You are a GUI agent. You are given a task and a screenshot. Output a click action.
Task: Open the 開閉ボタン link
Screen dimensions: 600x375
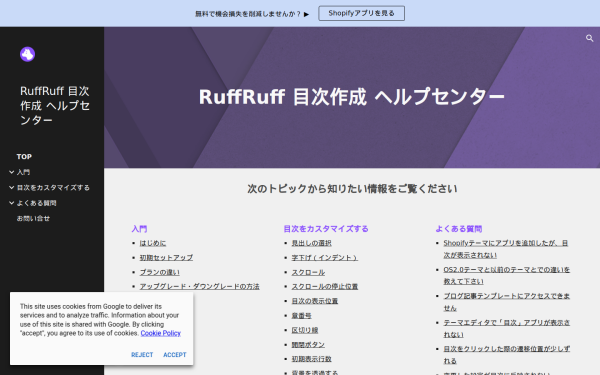pos(308,344)
